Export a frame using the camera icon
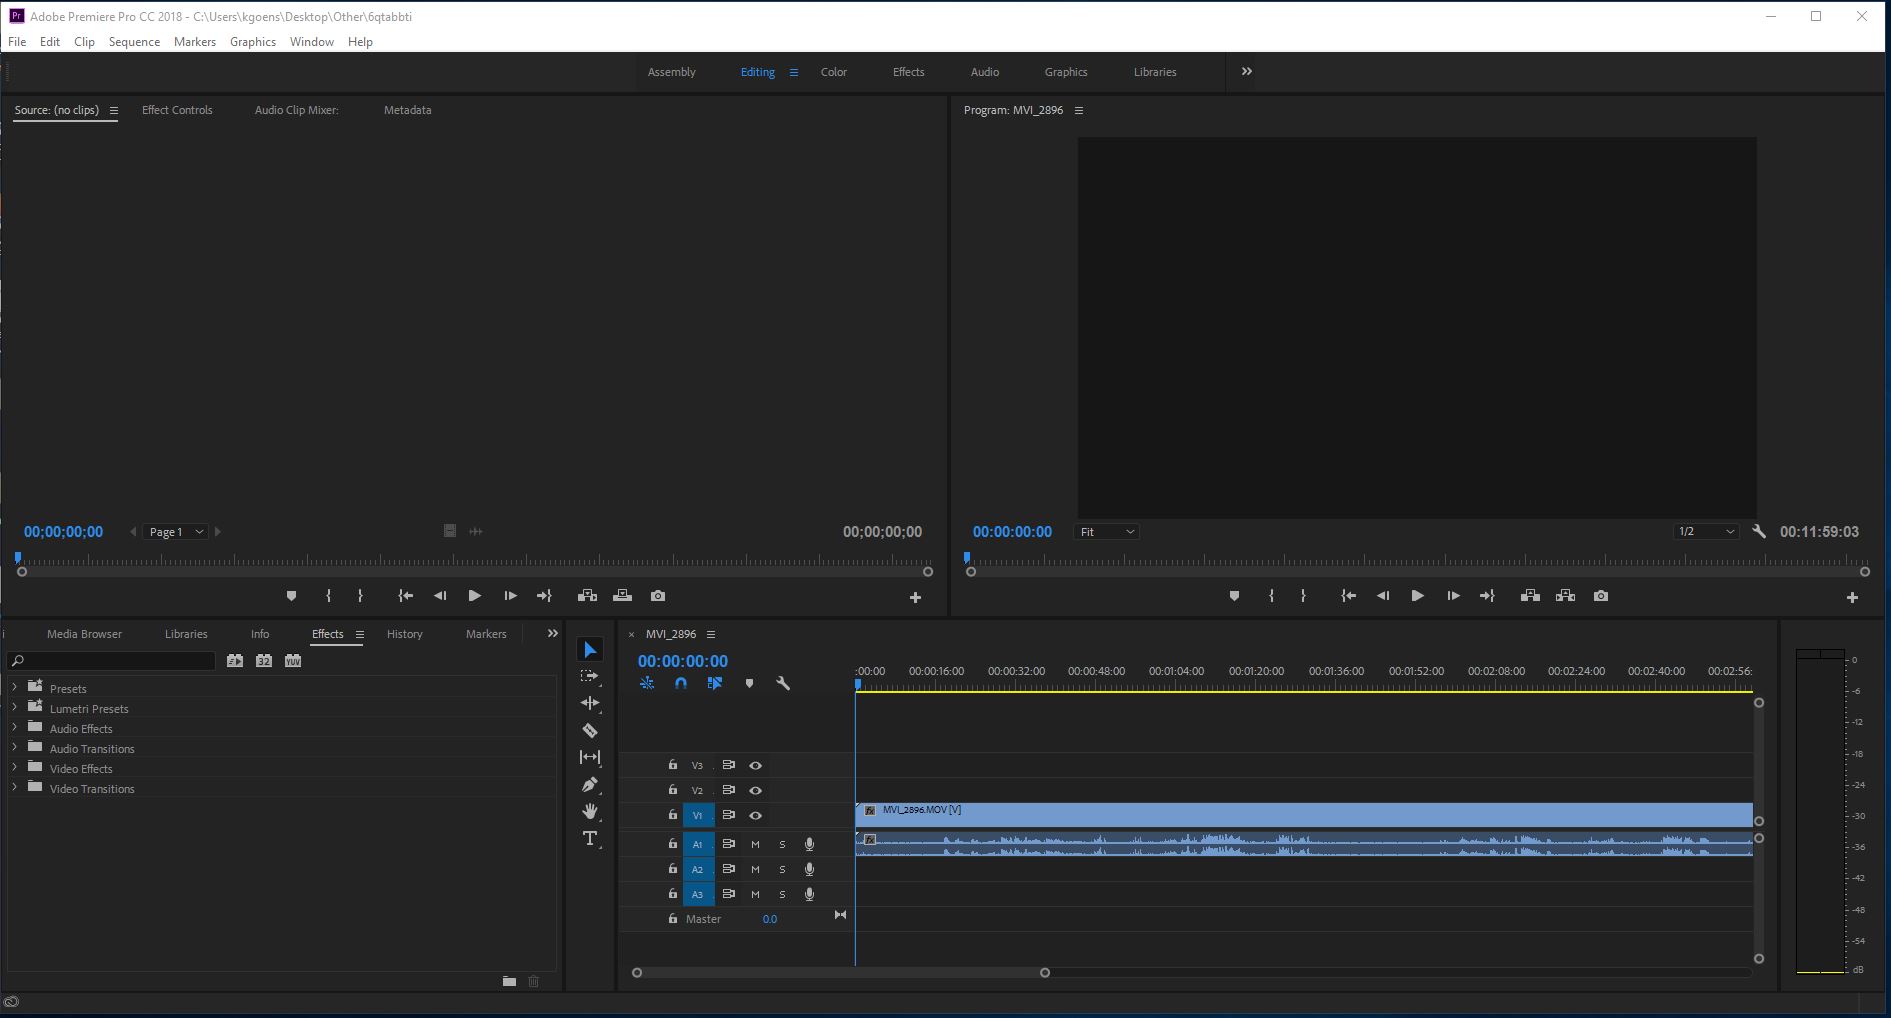 (1601, 595)
